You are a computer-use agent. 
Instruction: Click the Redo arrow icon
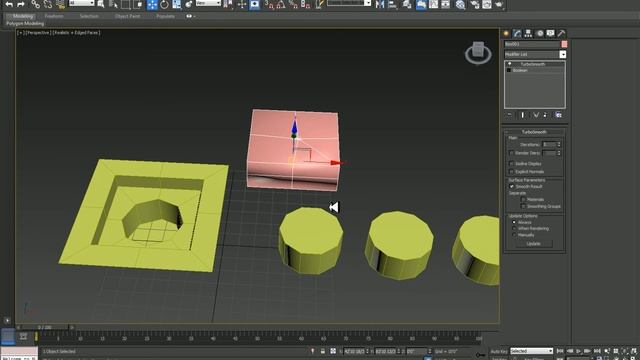pos(21,4)
